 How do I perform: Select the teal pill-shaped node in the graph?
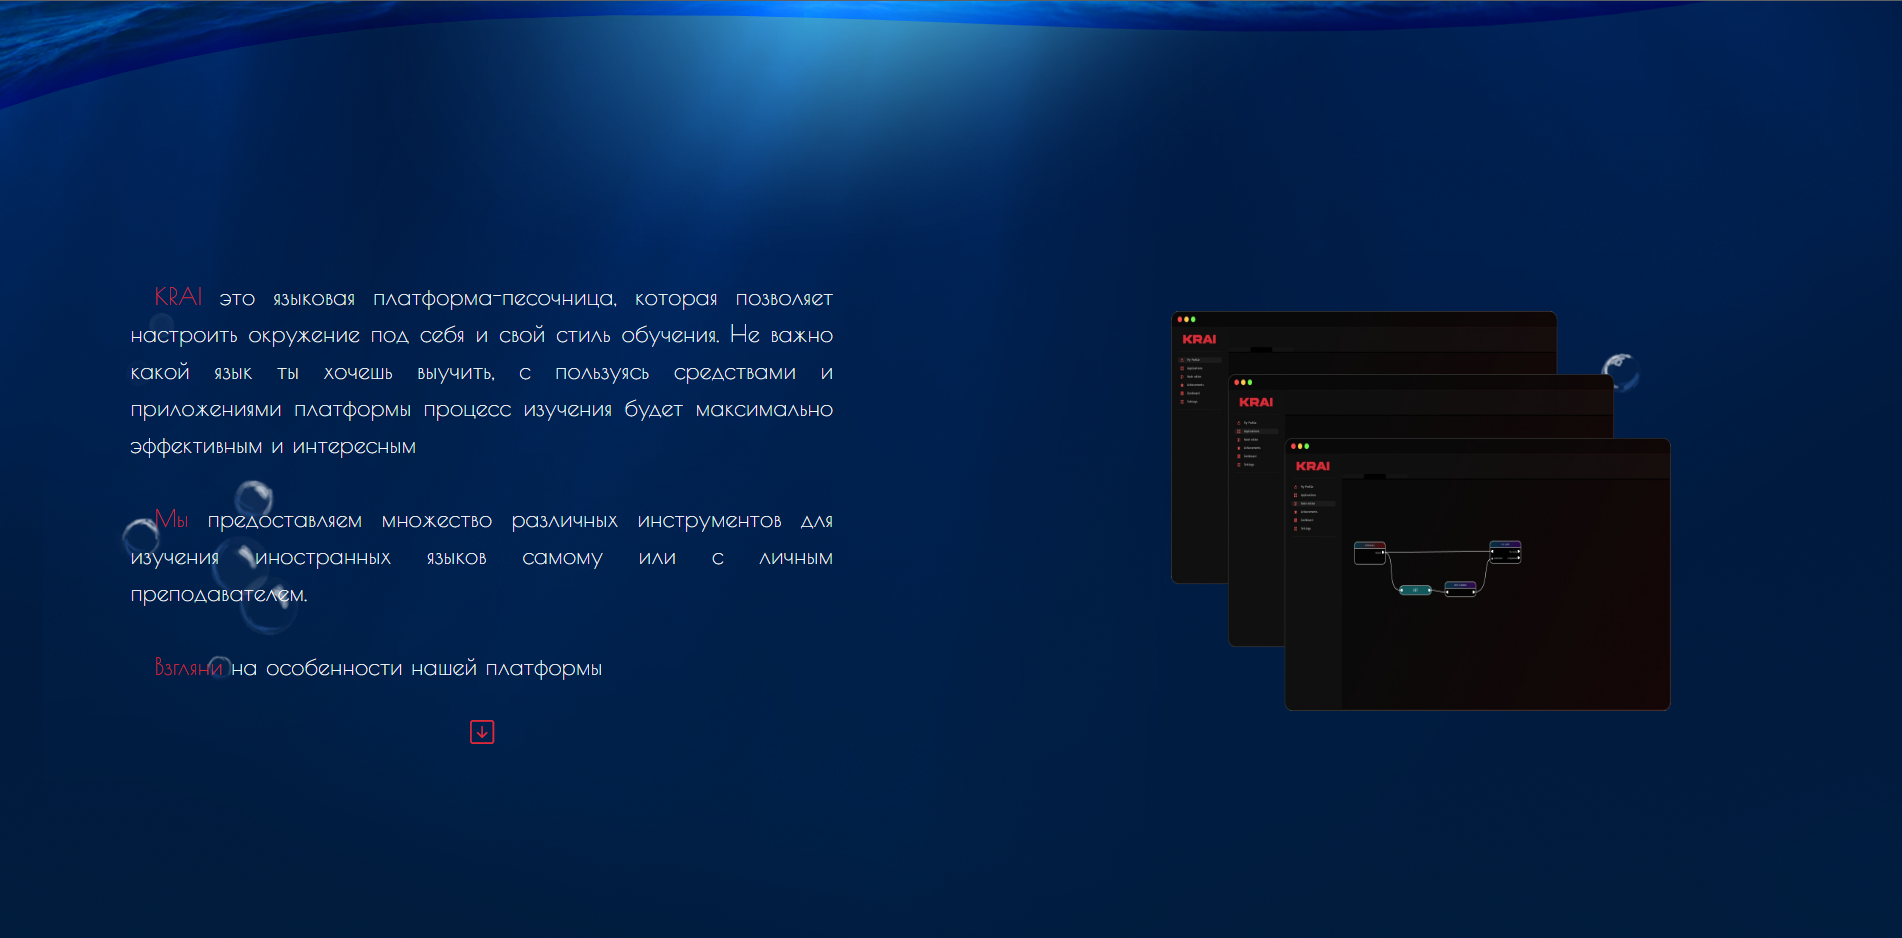[x=1414, y=590]
